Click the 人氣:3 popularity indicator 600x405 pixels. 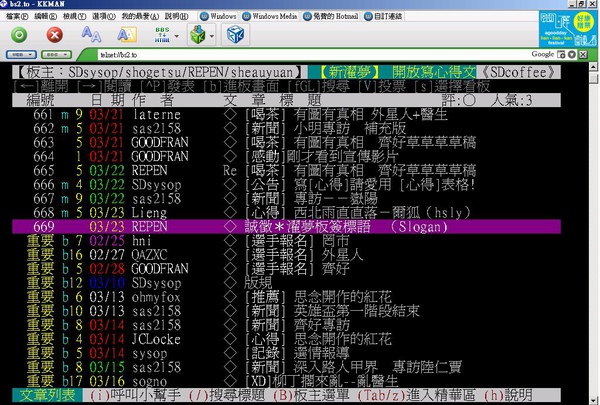[x=512, y=100]
